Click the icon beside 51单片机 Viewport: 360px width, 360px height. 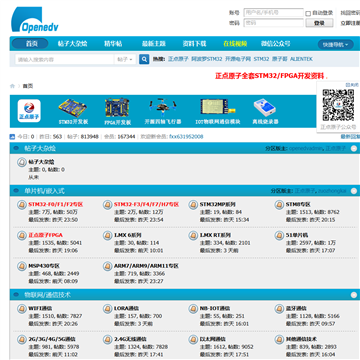(279, 235)
